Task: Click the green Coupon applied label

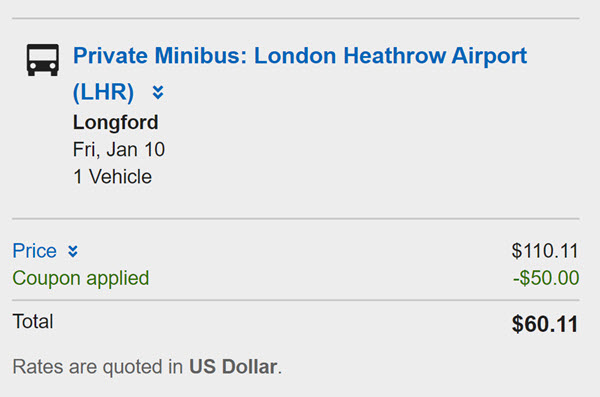Action: pyautogui.click(x=81, y=278)
